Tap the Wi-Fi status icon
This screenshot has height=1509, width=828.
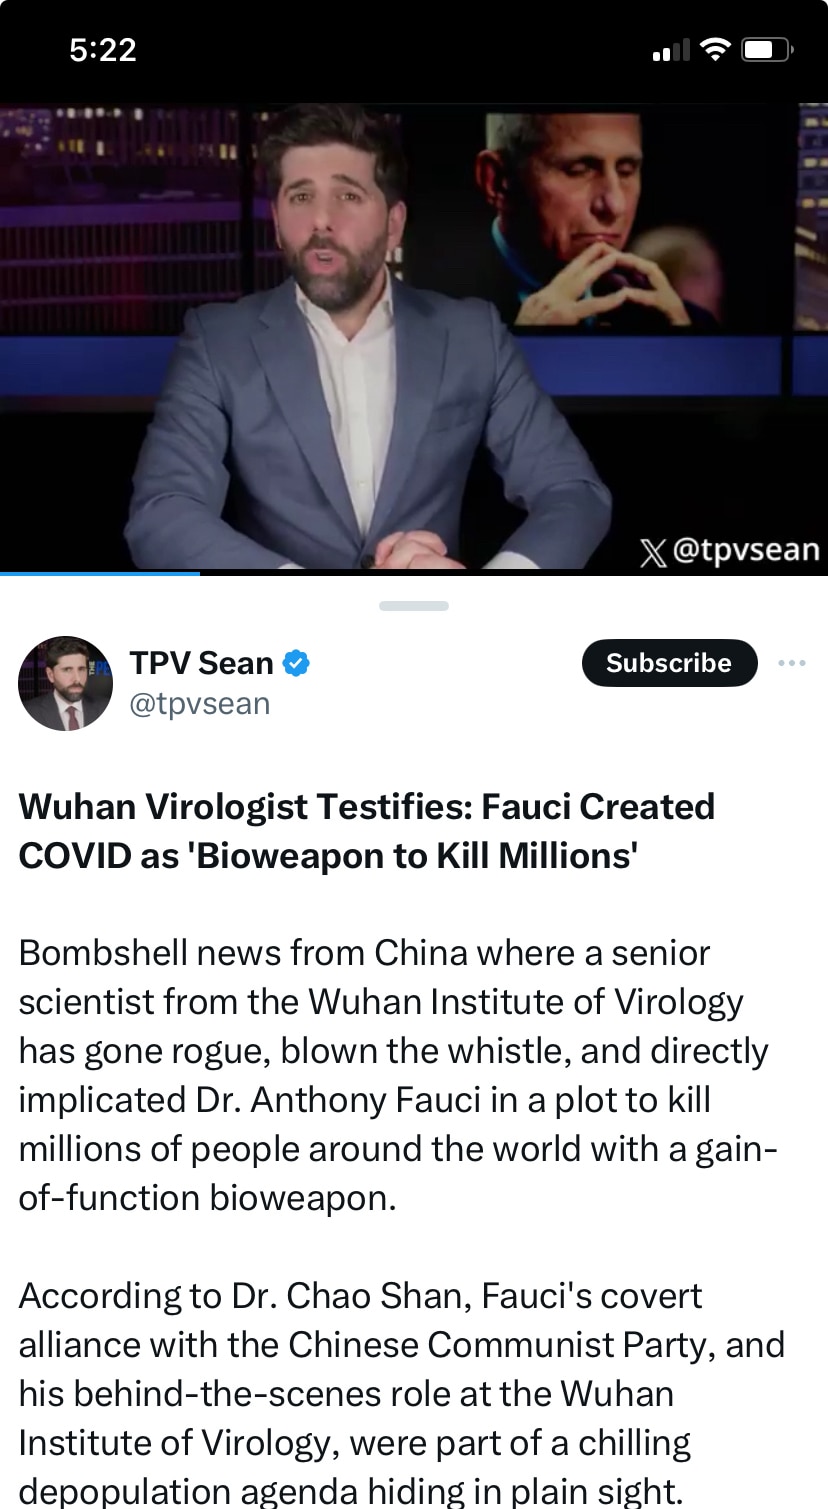(715, 50)
